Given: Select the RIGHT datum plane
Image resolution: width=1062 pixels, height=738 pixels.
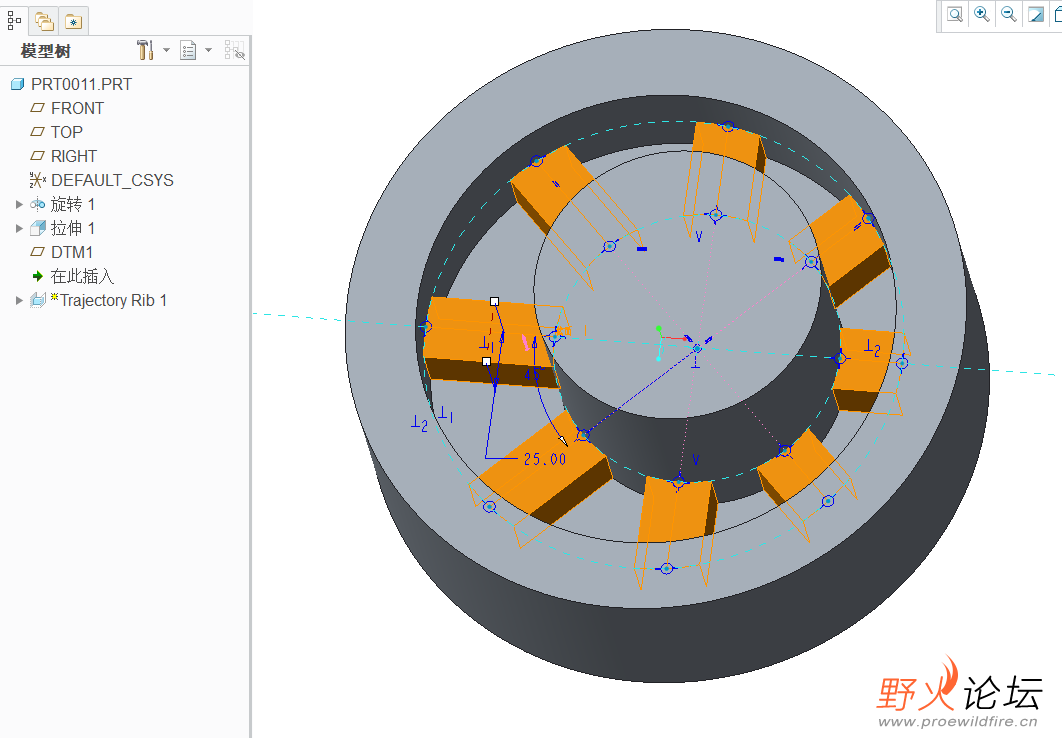Looking at the screenshot, I should pos(64,156).
